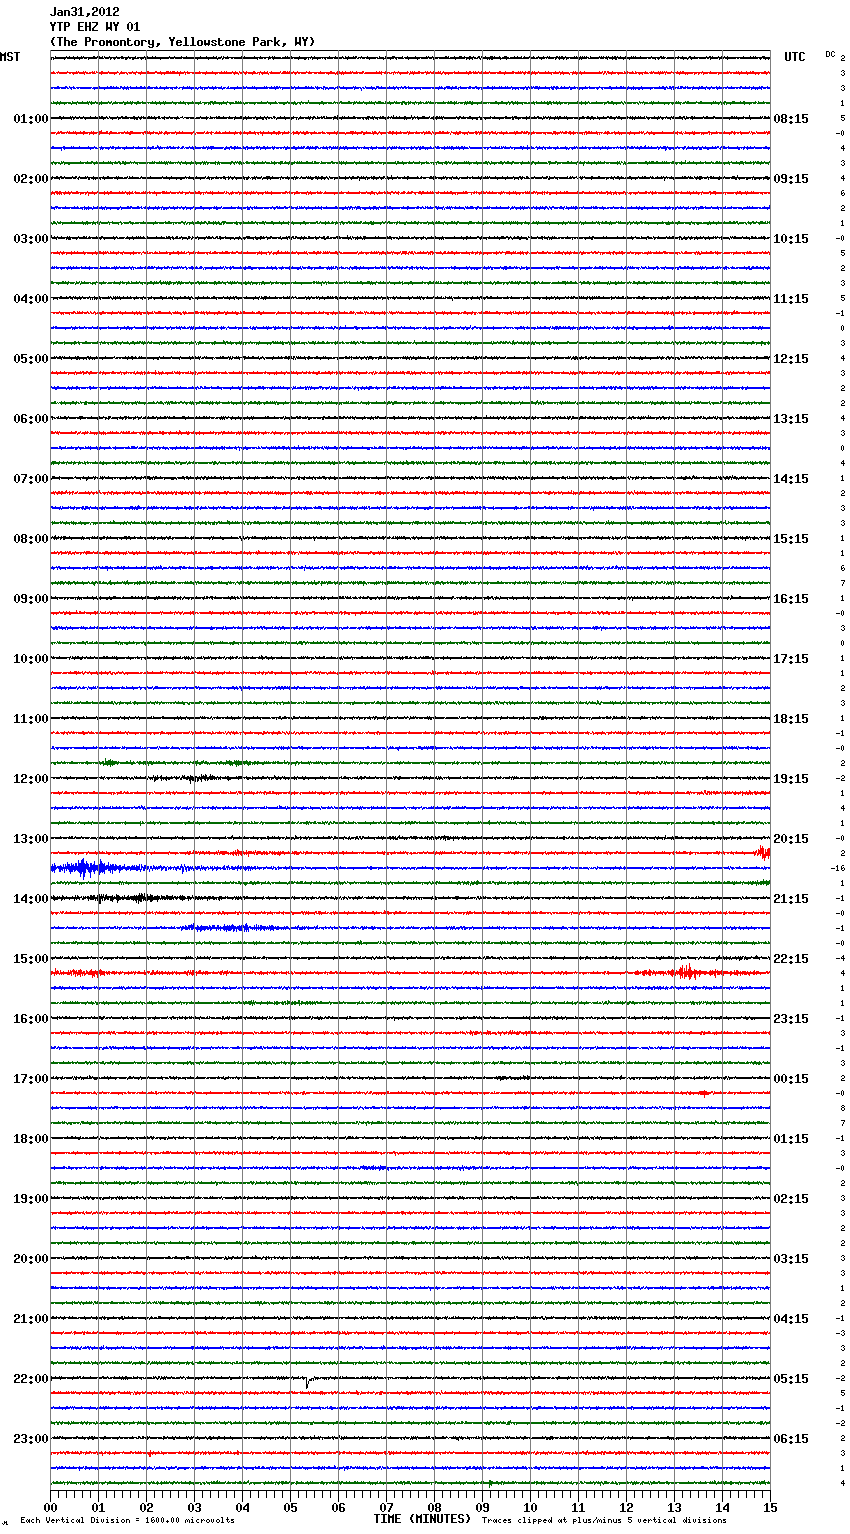Select the 02:00 MST time label
This screenshot has height=1534, width=850.
click(30, 179)
